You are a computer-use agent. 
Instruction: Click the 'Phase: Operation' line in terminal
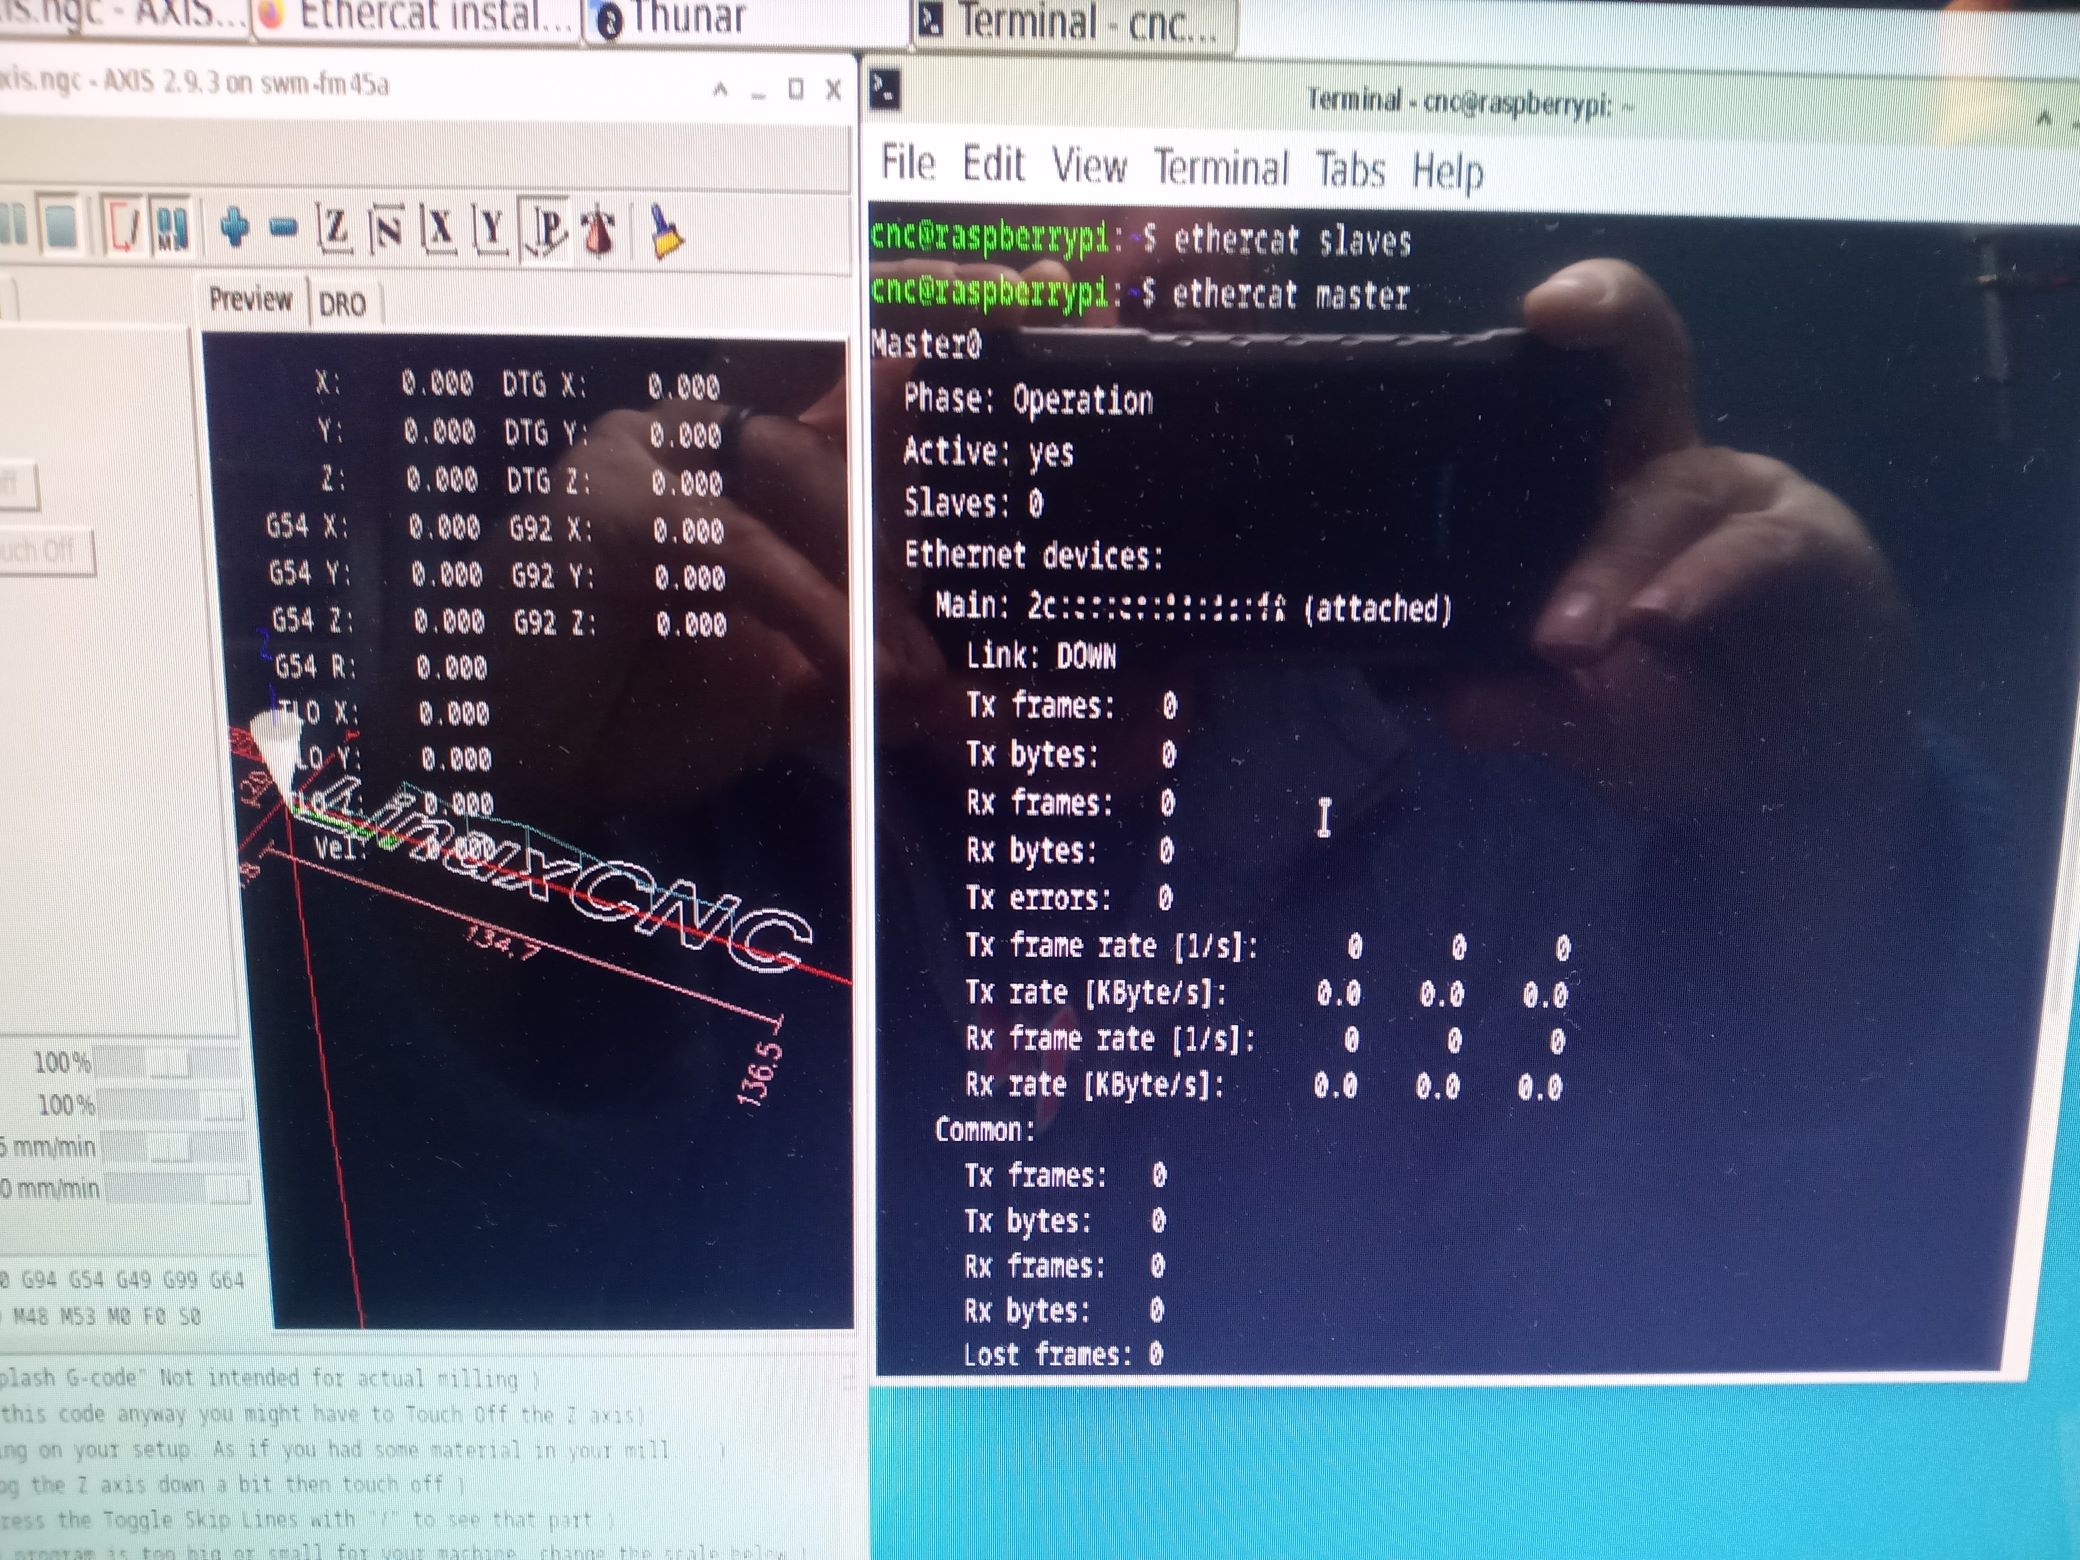[x=1028, y=400]
